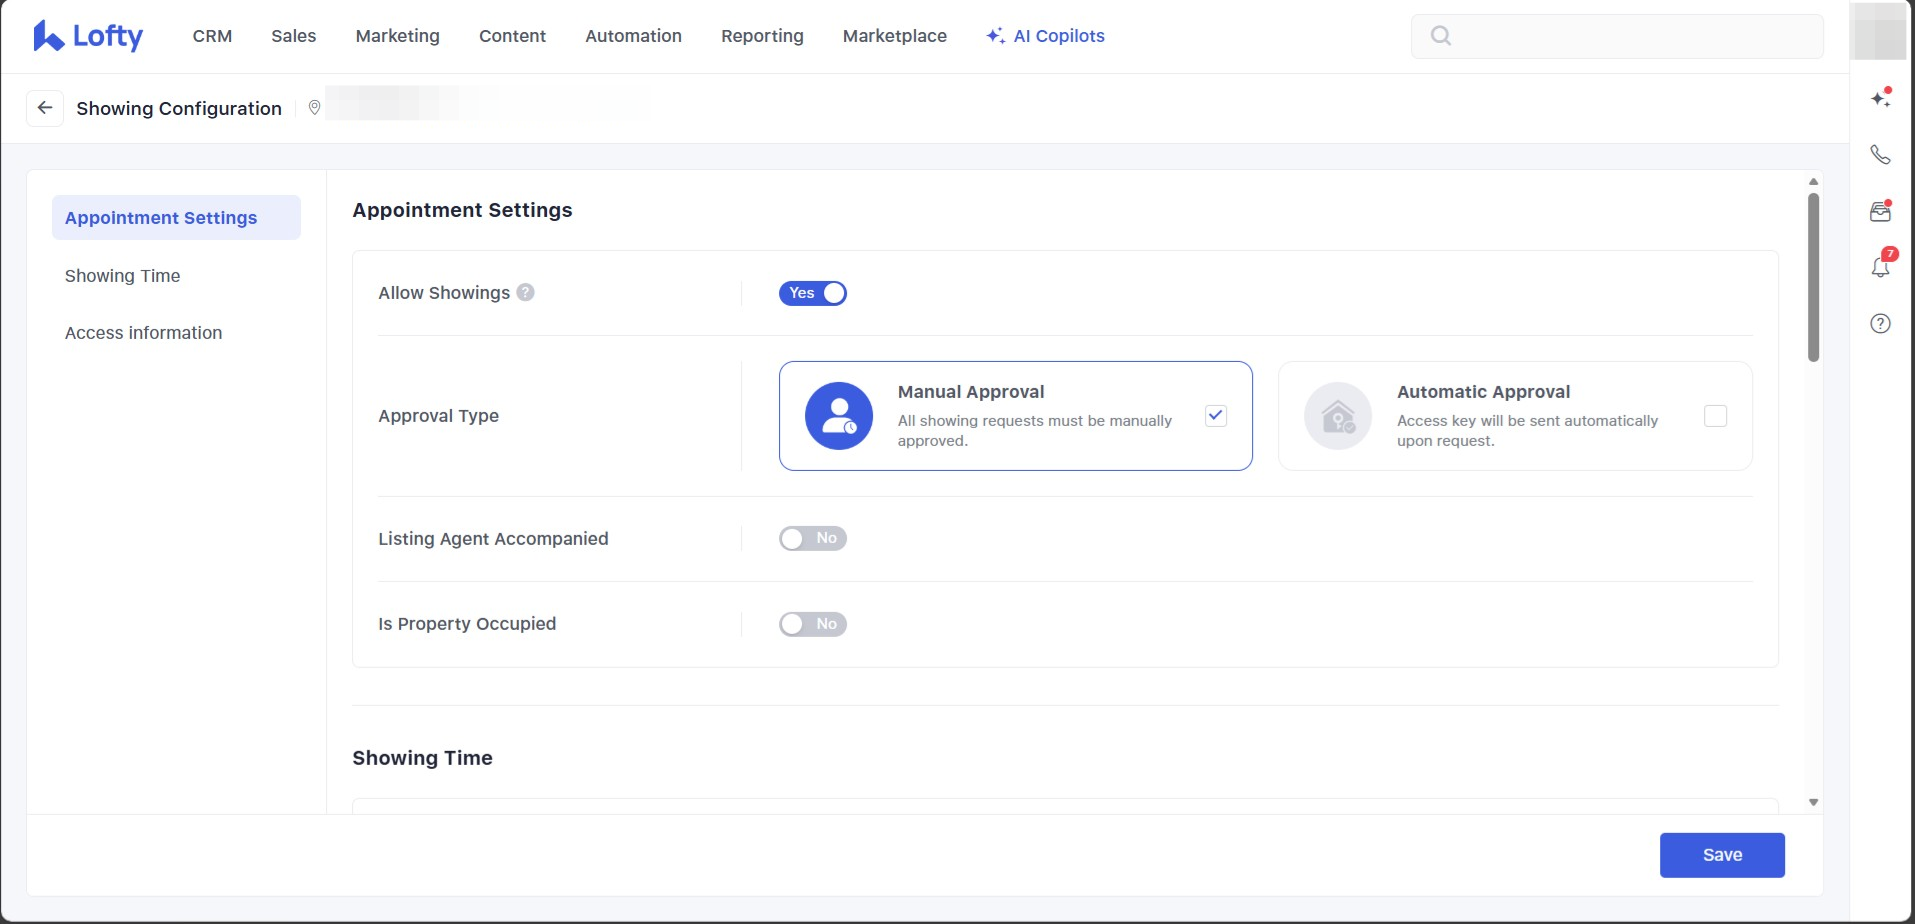Viewport: 1915px width, 924px height.
Task: Open the phone dialer icon
Action: coord(1880,155)
